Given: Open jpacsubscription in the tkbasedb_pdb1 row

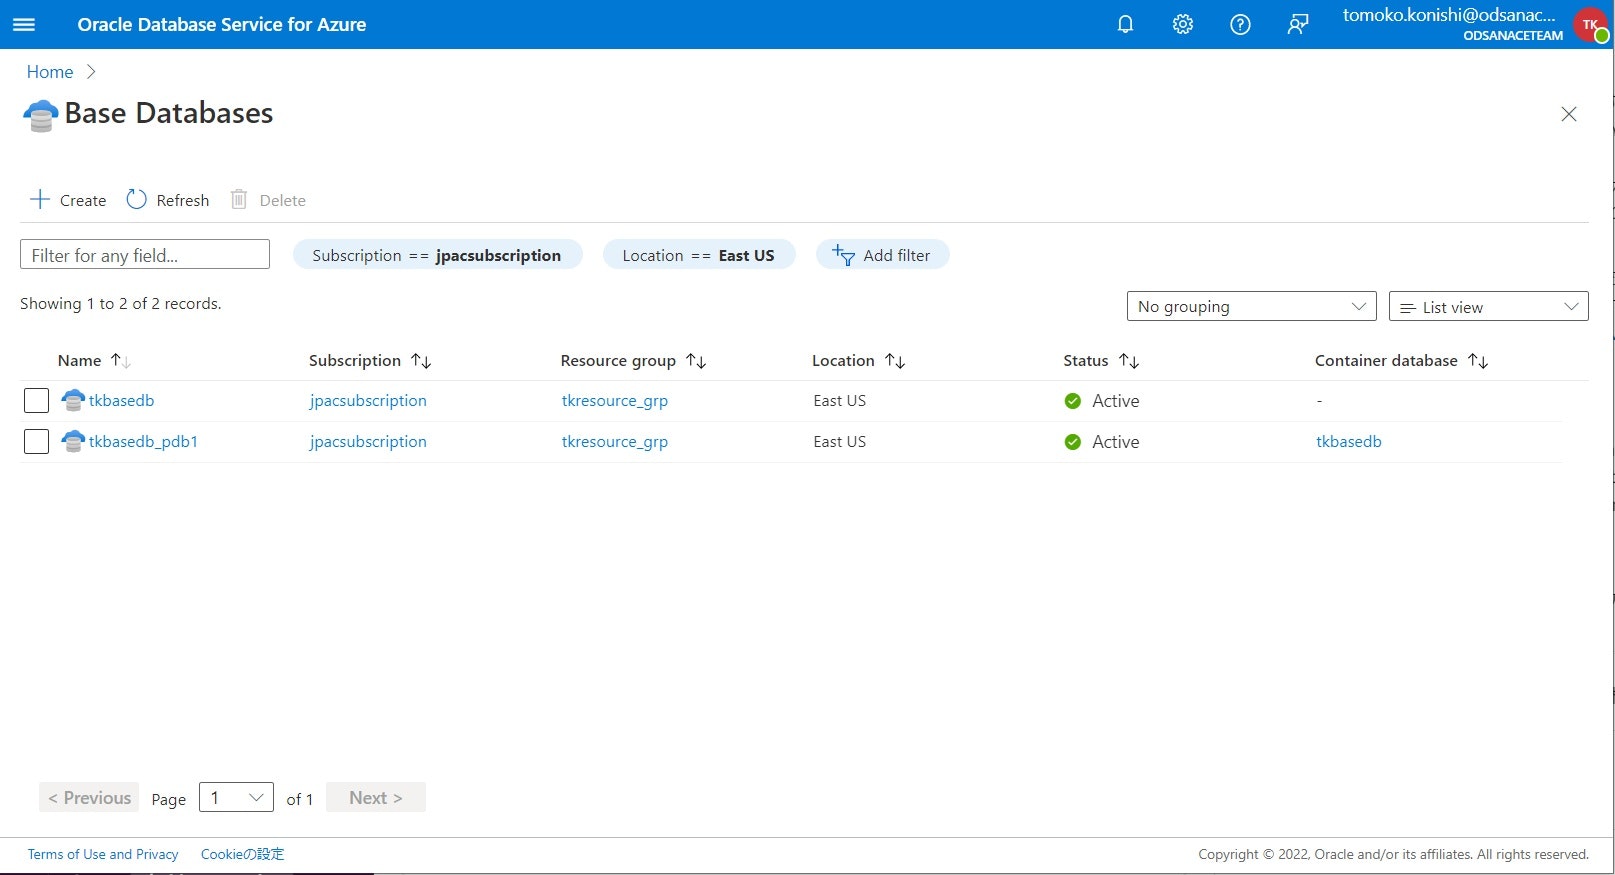Looking at the screenshot, I should pyautogui.click(x=368, y=441).
